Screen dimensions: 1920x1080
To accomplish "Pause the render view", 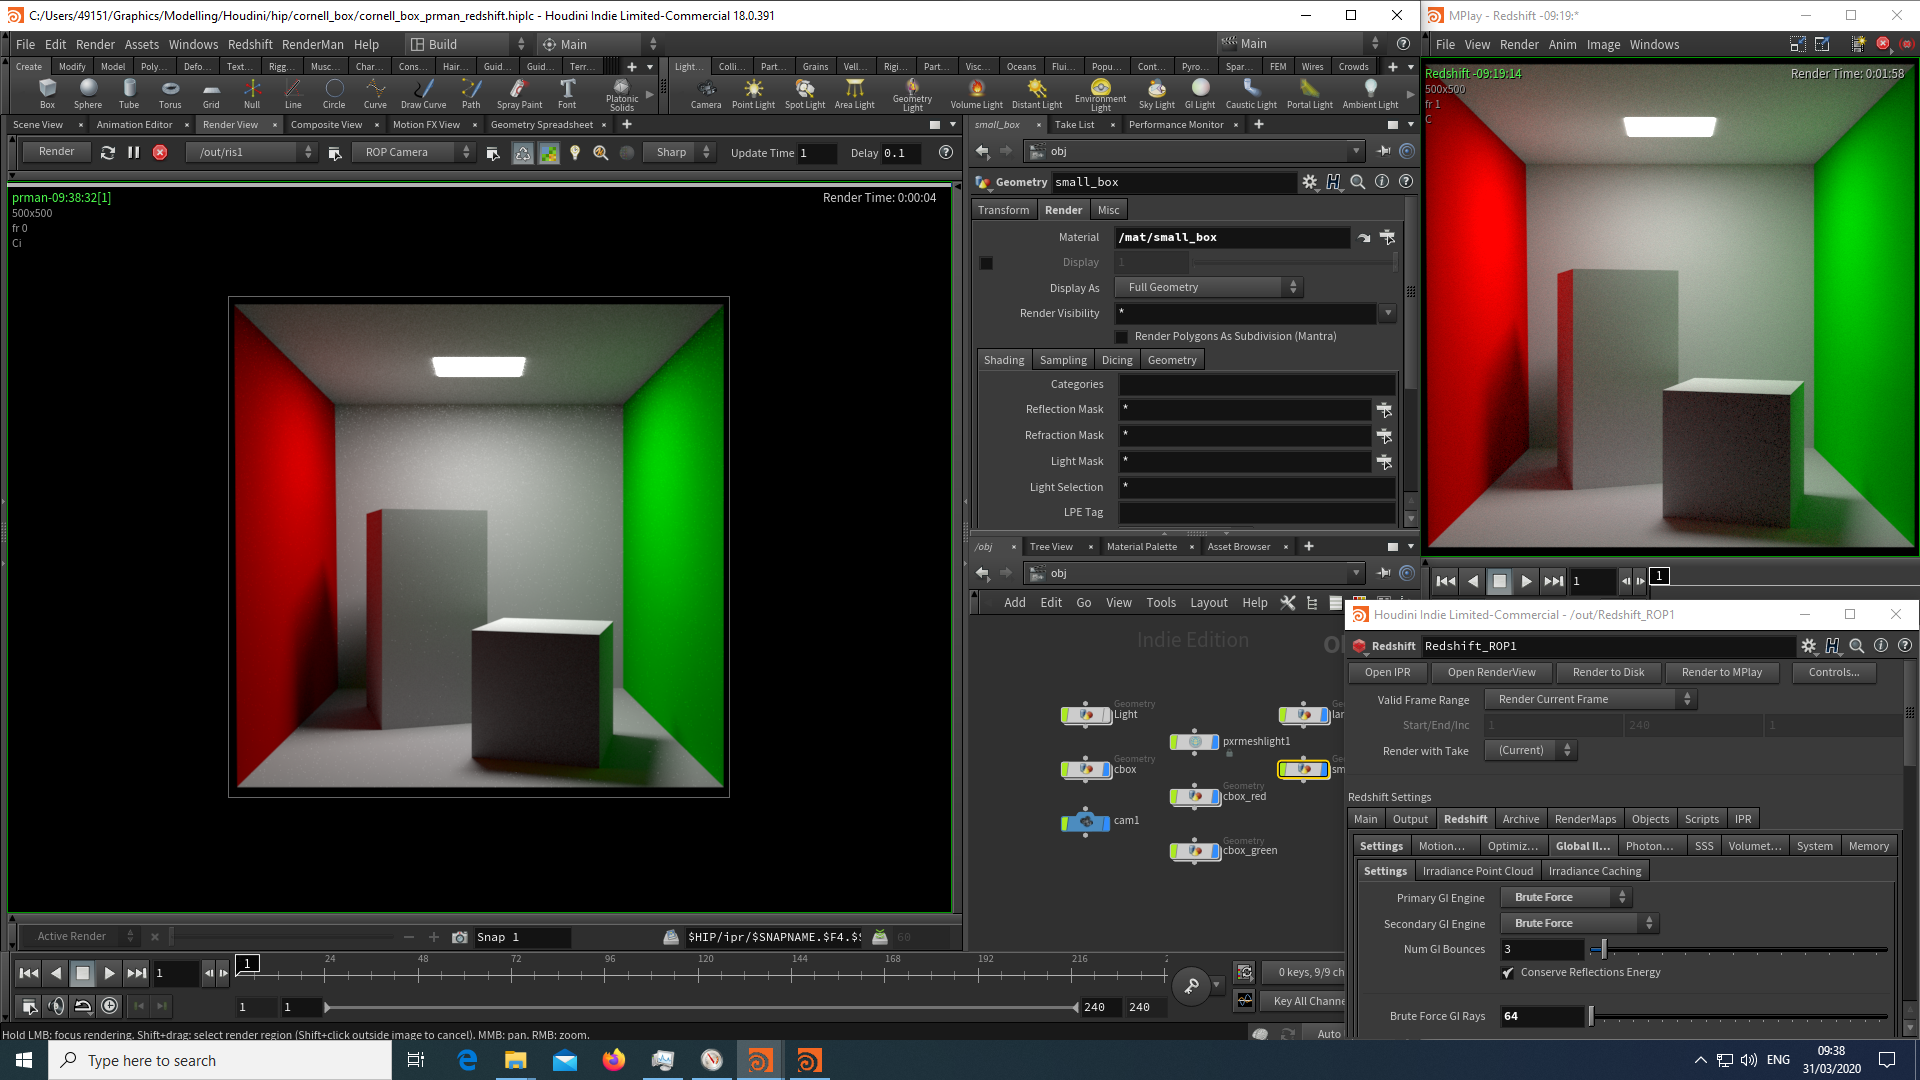I will click(134, 152).
